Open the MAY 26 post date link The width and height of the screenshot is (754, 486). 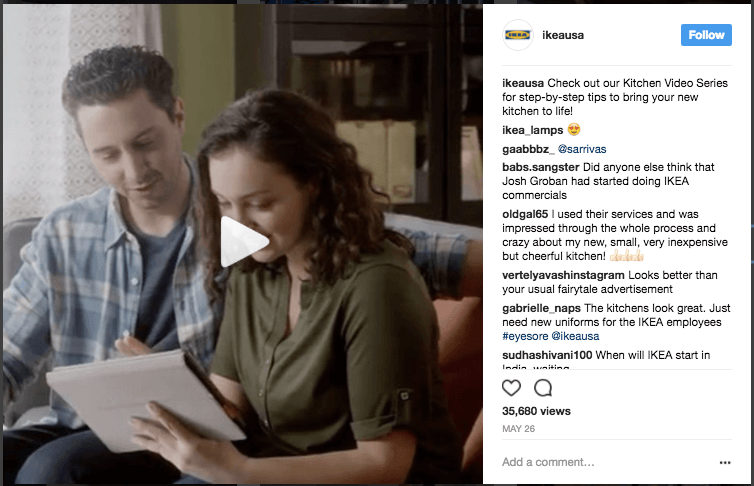click(518, 429)
